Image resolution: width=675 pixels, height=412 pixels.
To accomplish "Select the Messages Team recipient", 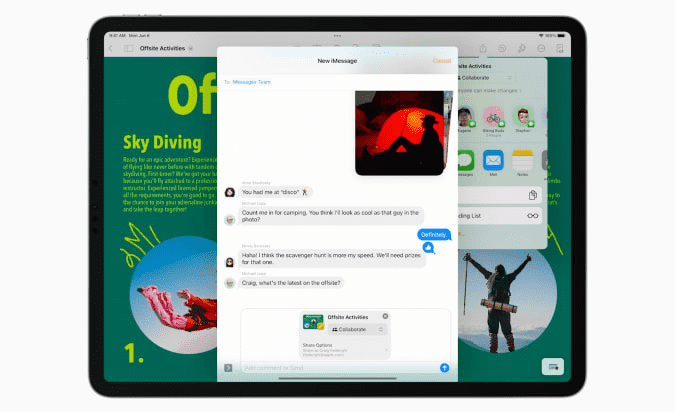I will point(251,82).
